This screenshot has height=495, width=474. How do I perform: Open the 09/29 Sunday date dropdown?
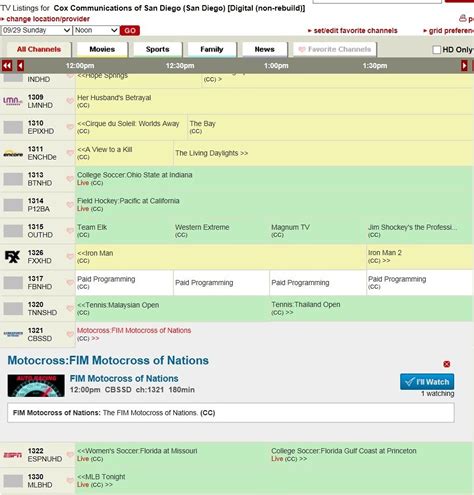point(36,30)
